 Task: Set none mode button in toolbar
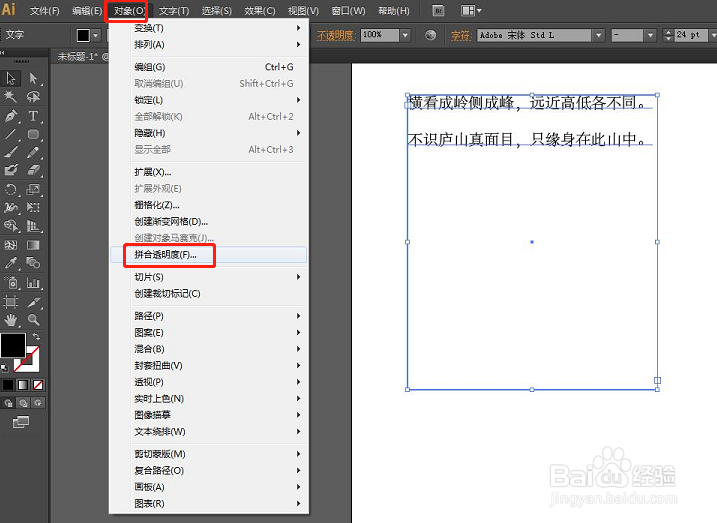[38, 385]
